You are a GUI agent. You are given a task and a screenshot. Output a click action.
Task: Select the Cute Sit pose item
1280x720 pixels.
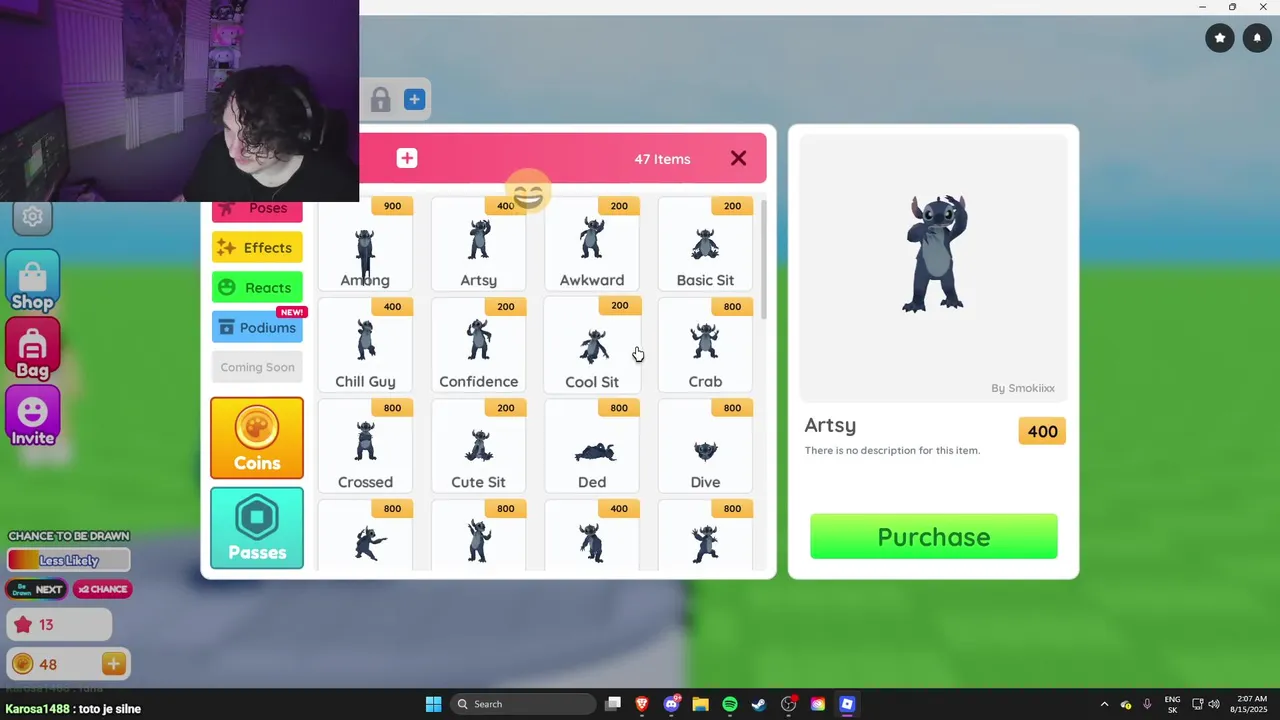[x=478, y=446]
